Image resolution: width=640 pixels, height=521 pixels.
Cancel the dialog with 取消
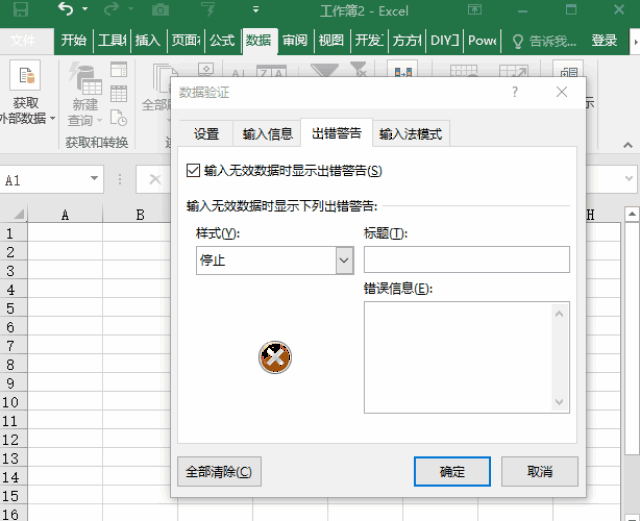click(540, 472)
